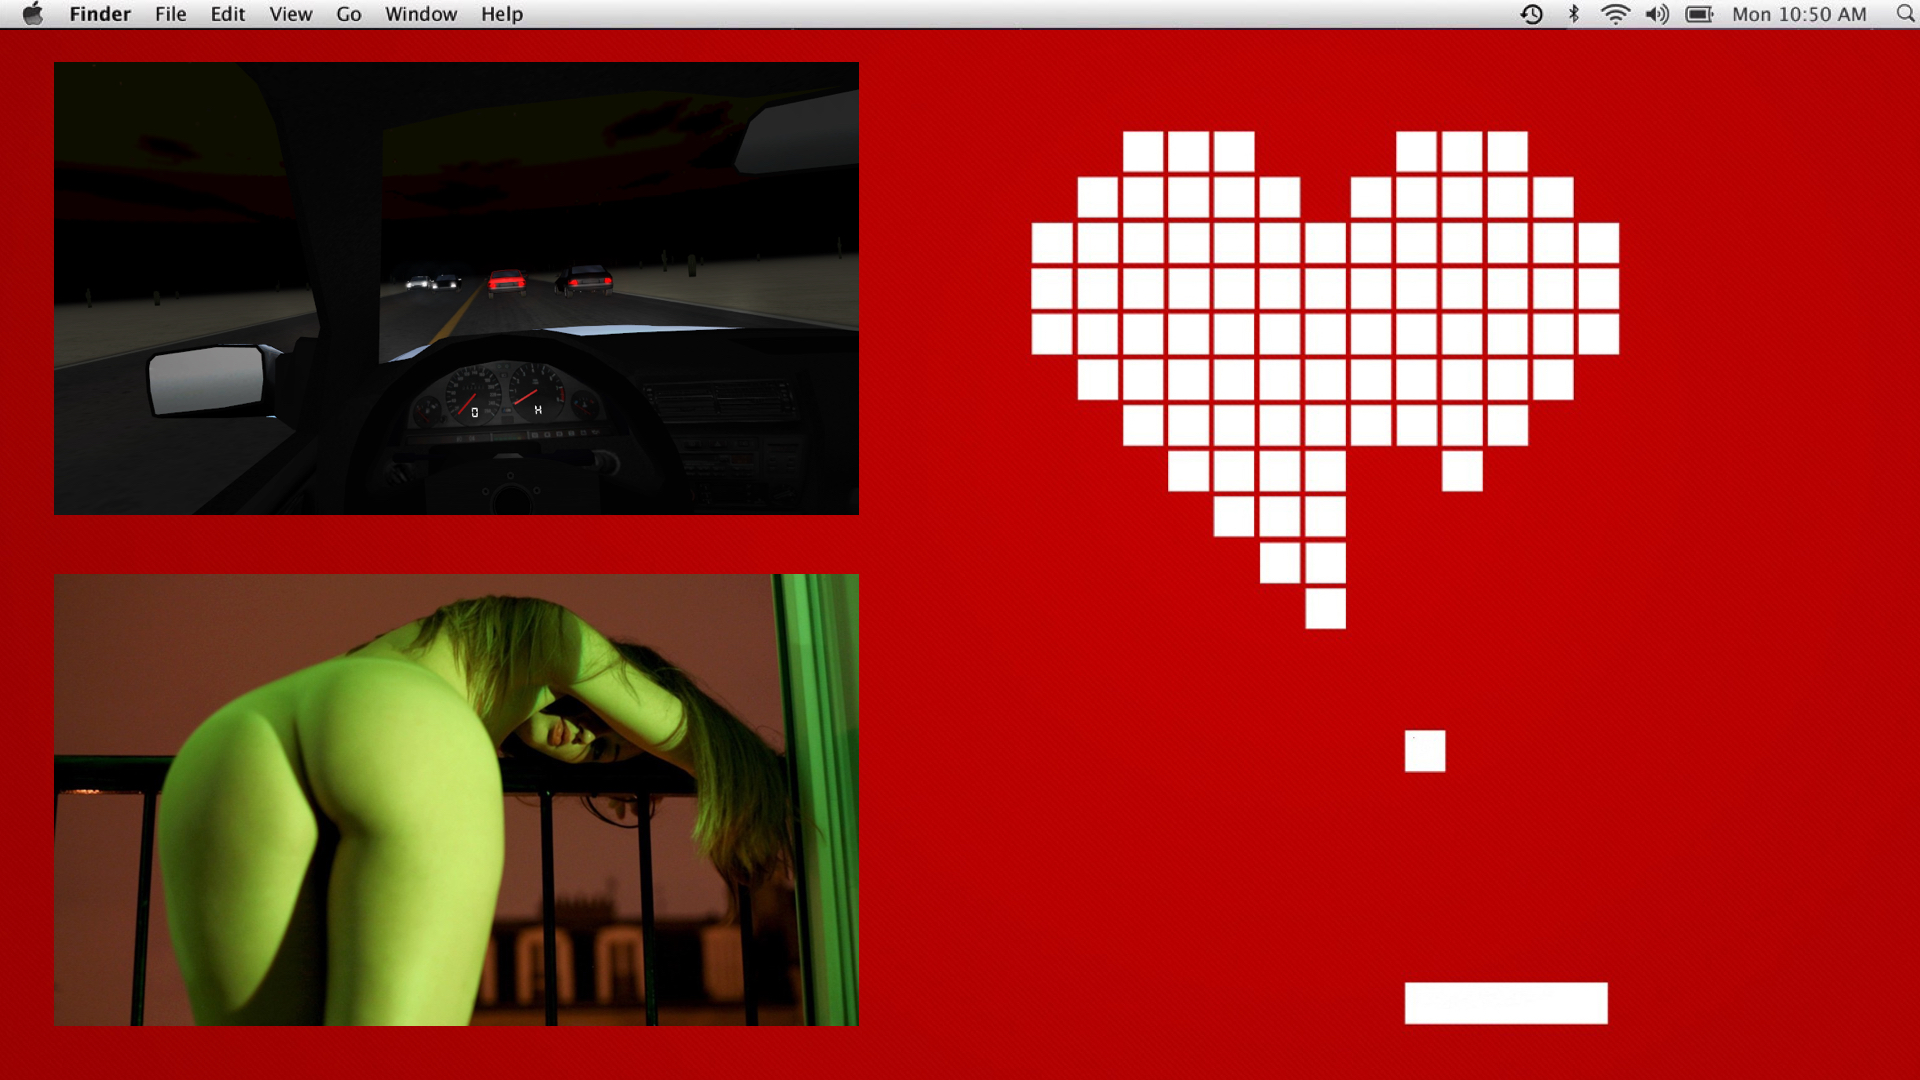Open the File menu
Viewport: 1920px width, 1080px height.
(x=170, y=14)
